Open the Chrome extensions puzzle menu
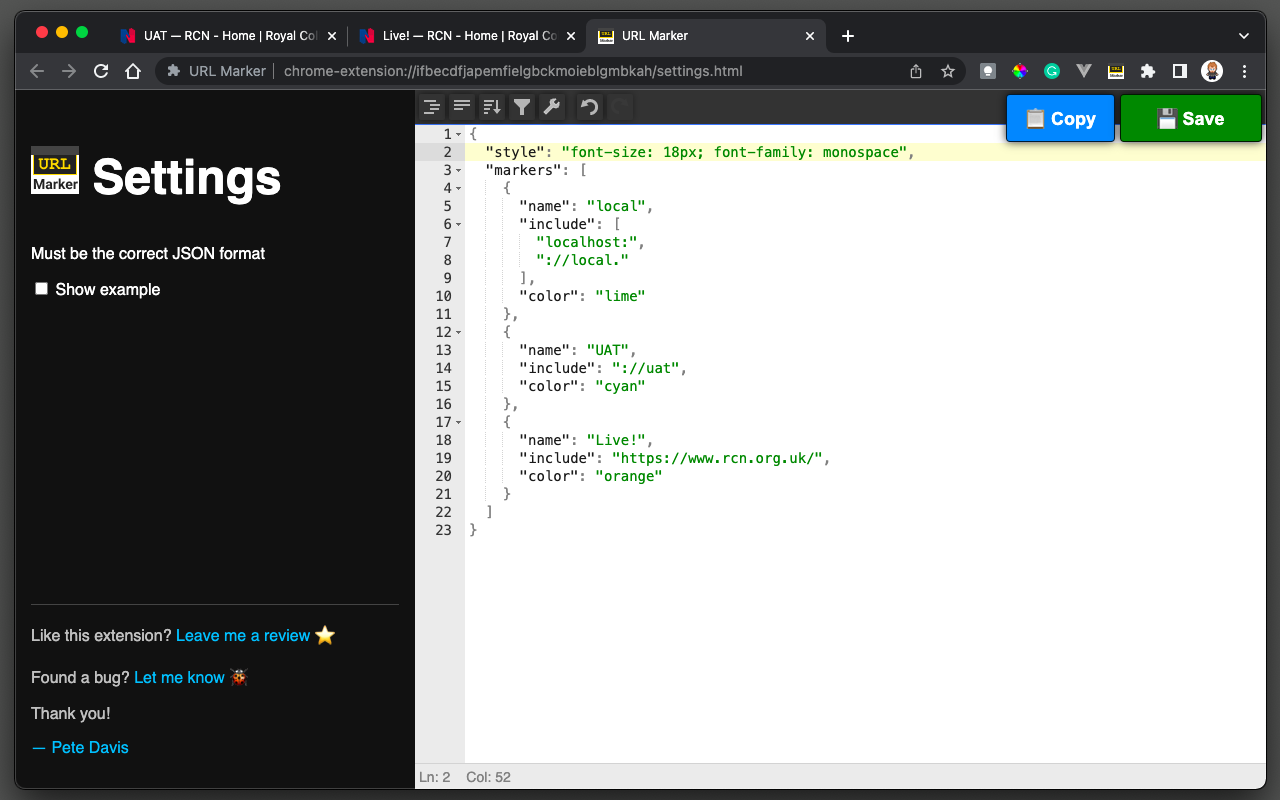The width and height of the screenshot is (1280, 800). [x=1148, y=71]
